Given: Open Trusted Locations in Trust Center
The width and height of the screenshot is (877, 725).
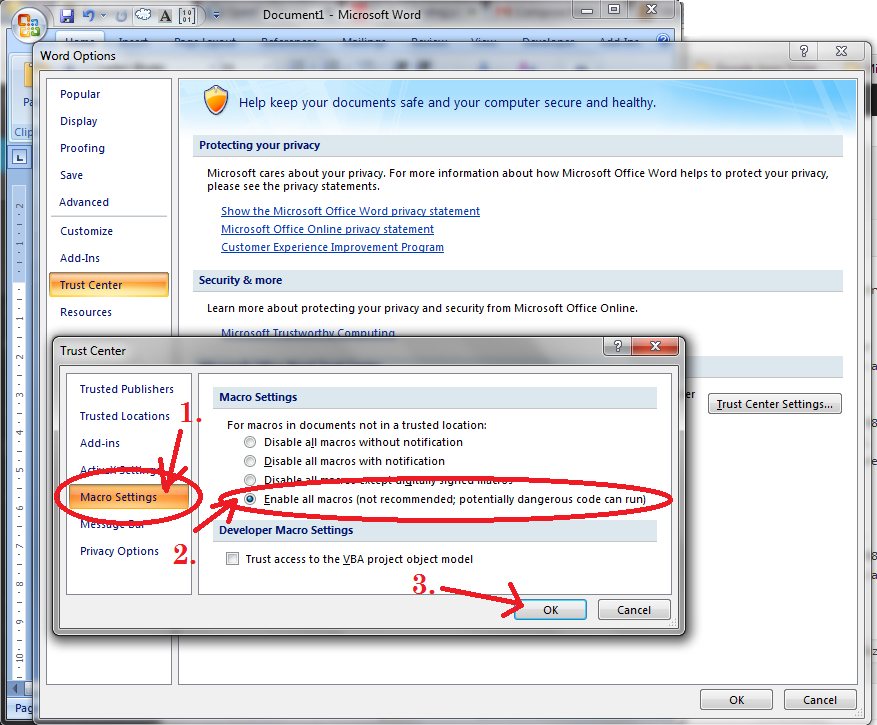Looking at the screenshot, I should click(124, 416).
